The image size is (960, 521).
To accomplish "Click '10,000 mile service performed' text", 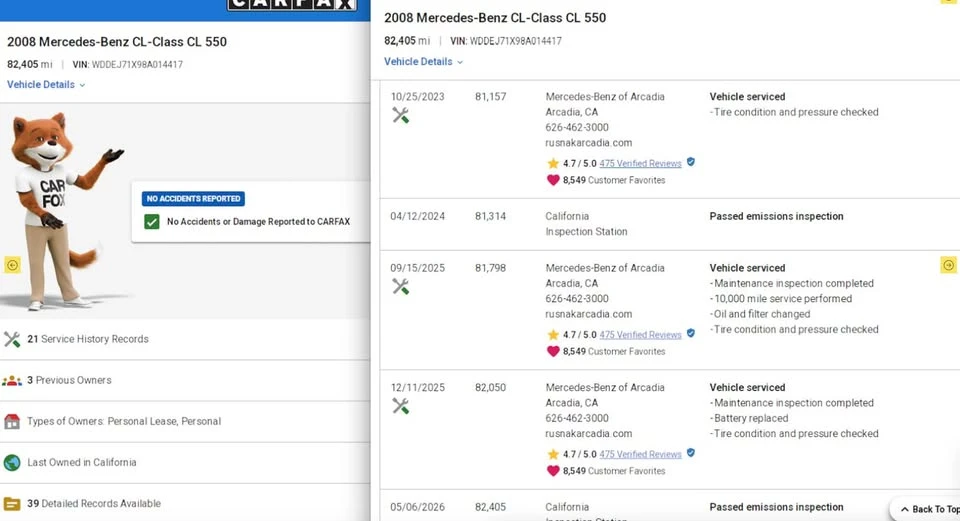I will coord(783,299).
